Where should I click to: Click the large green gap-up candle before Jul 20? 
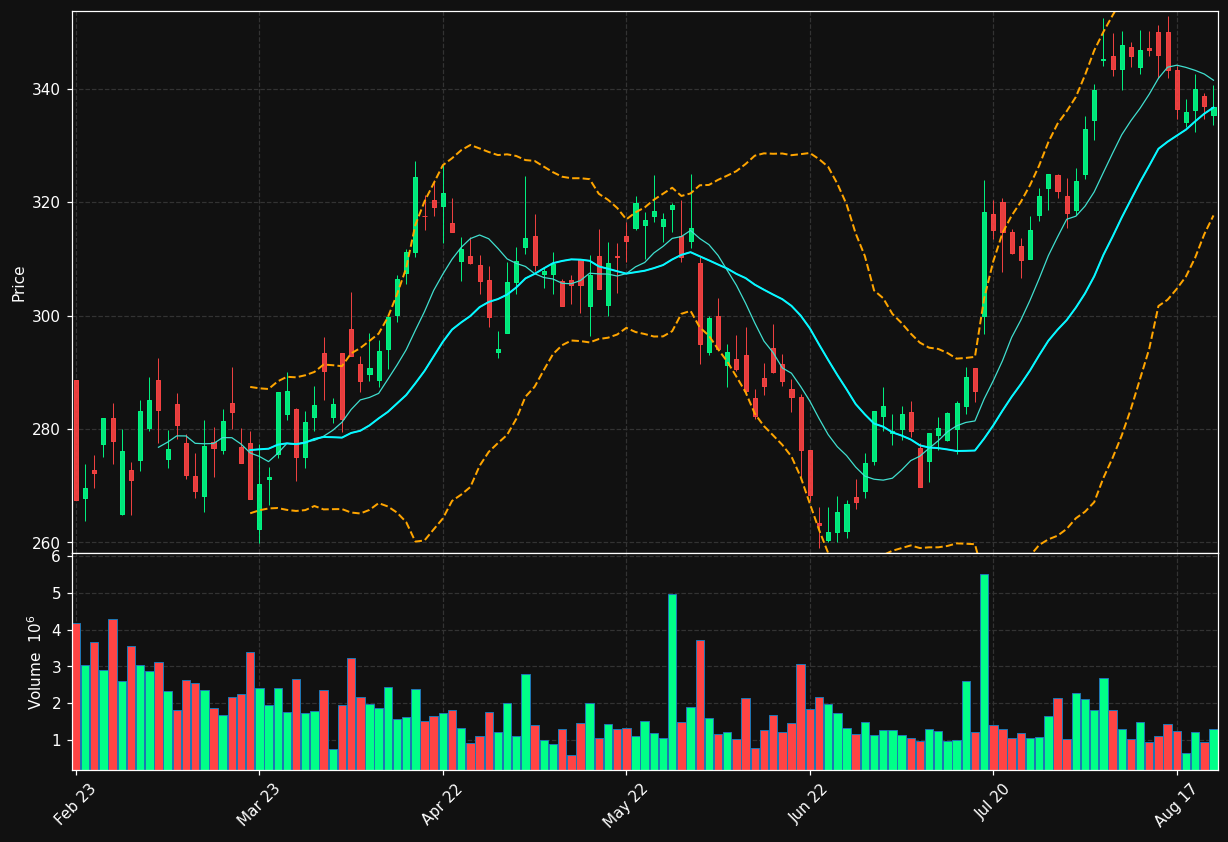coord(984,265)
